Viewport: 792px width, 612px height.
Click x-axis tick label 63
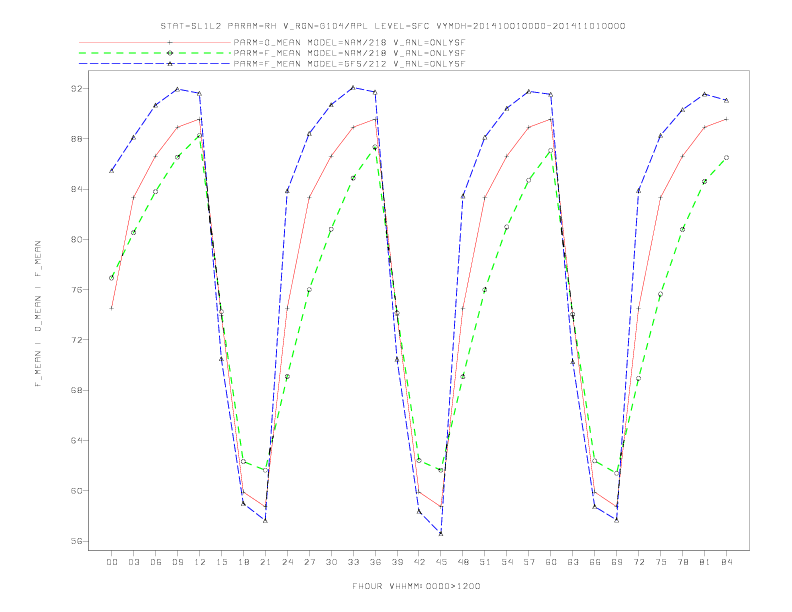(x=573, y=562)
